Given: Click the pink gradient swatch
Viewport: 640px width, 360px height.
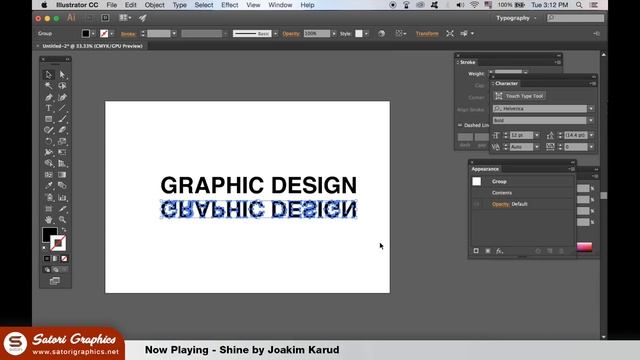Looking at the screenshot, I should coord(584,247).
